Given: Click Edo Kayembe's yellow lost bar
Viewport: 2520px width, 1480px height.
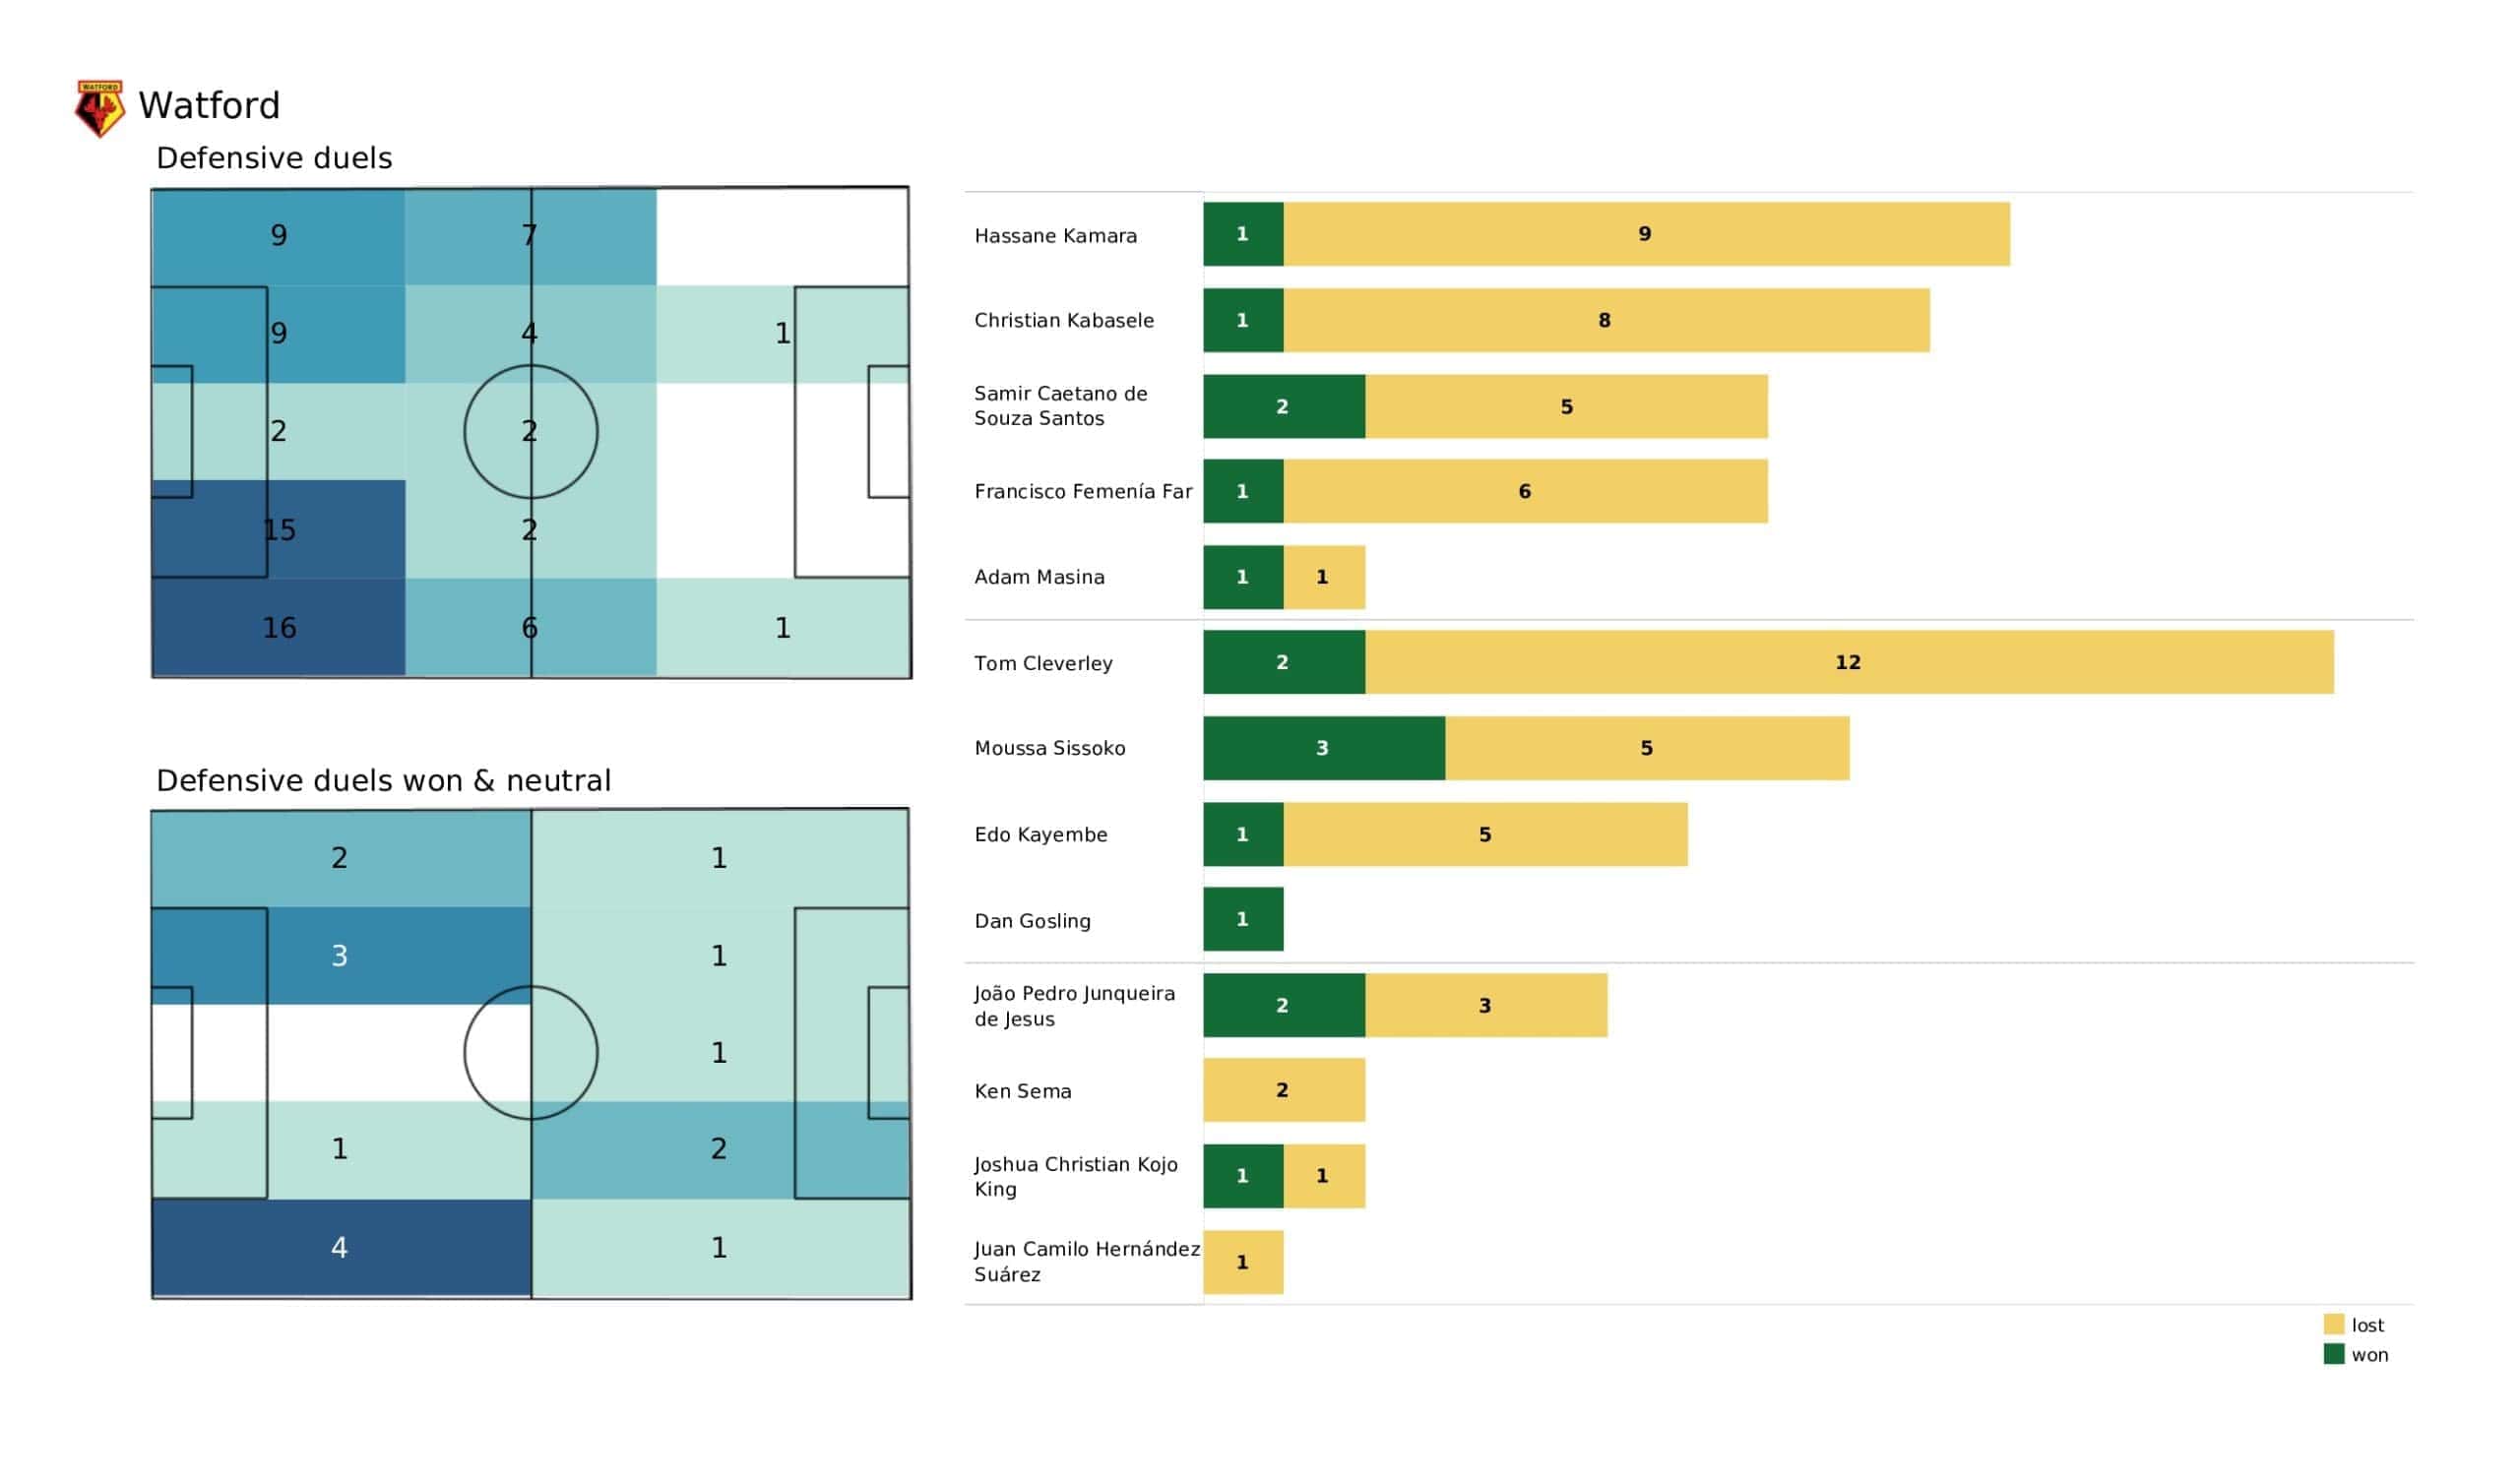Looking at the screenshot, I should 1485,834.
